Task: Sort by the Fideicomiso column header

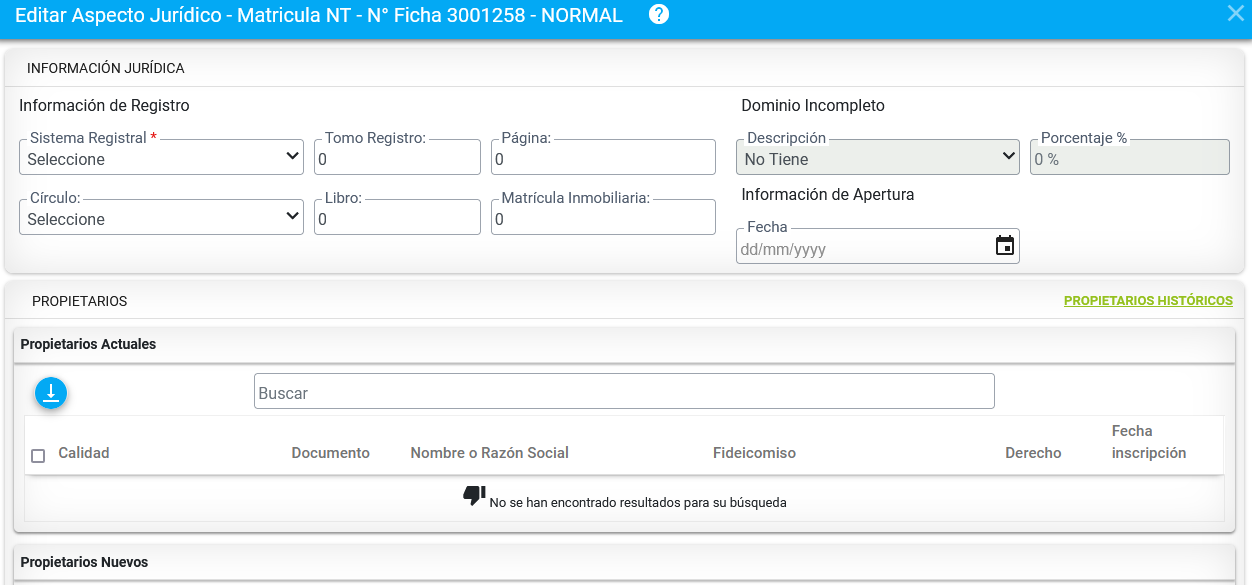Action: point(755,453)
